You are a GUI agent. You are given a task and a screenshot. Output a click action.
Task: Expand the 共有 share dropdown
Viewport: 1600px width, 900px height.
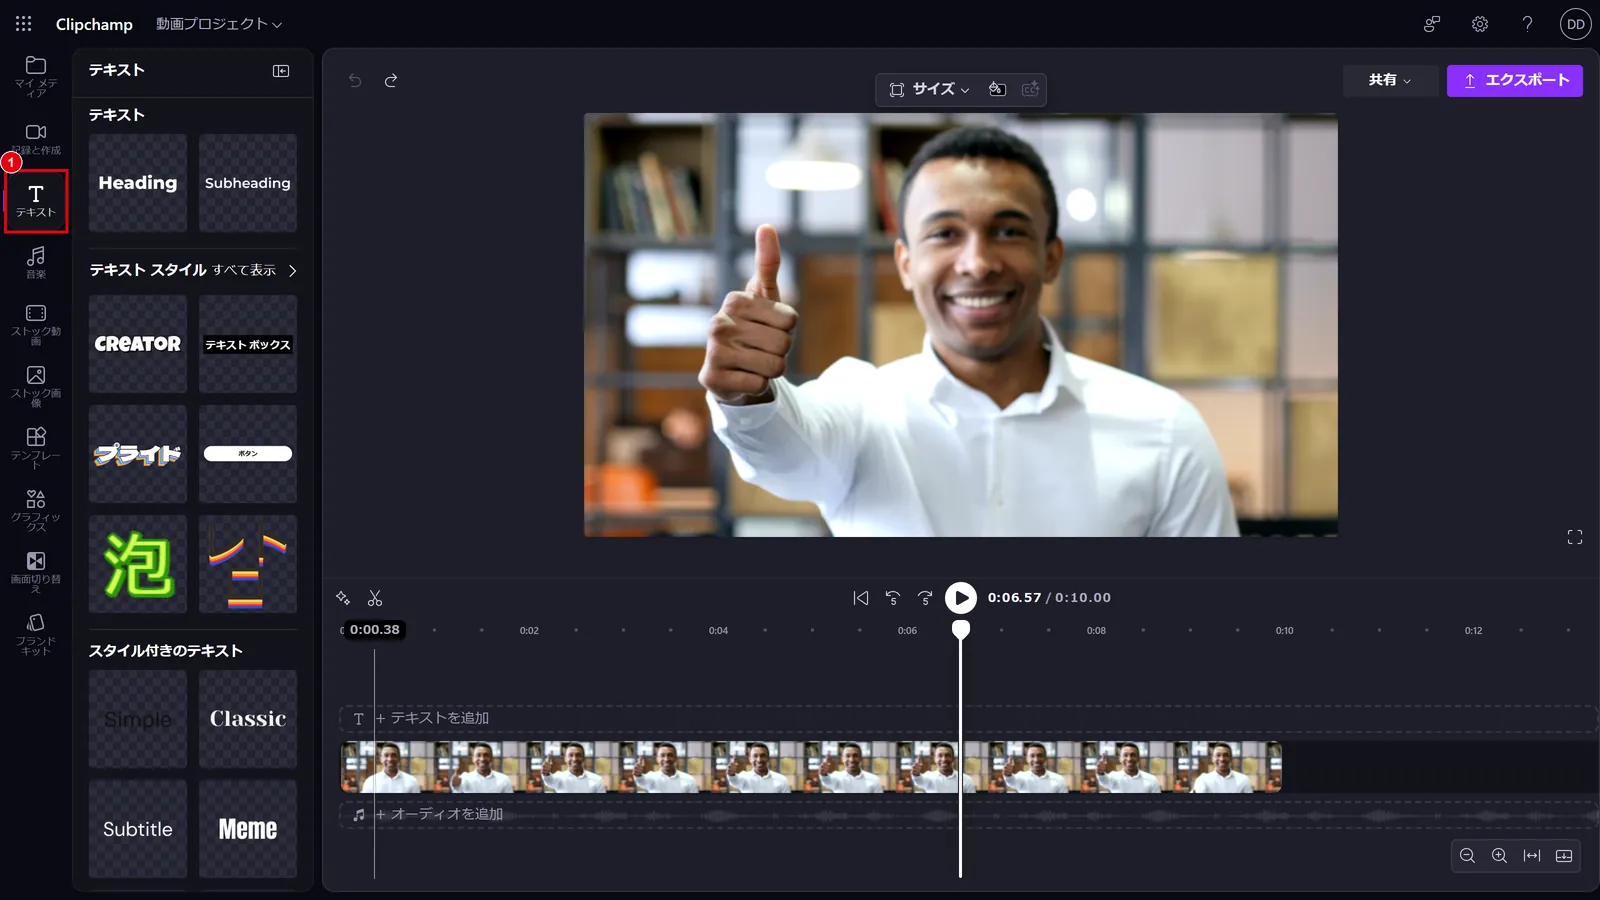click(1390, 80)
